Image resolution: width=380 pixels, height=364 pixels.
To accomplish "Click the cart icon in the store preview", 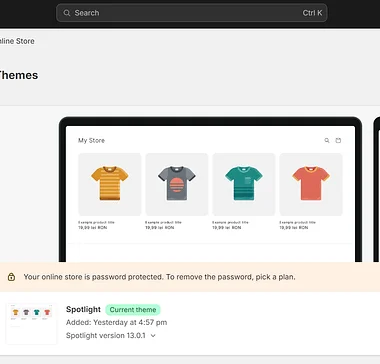I will [338, 140].
